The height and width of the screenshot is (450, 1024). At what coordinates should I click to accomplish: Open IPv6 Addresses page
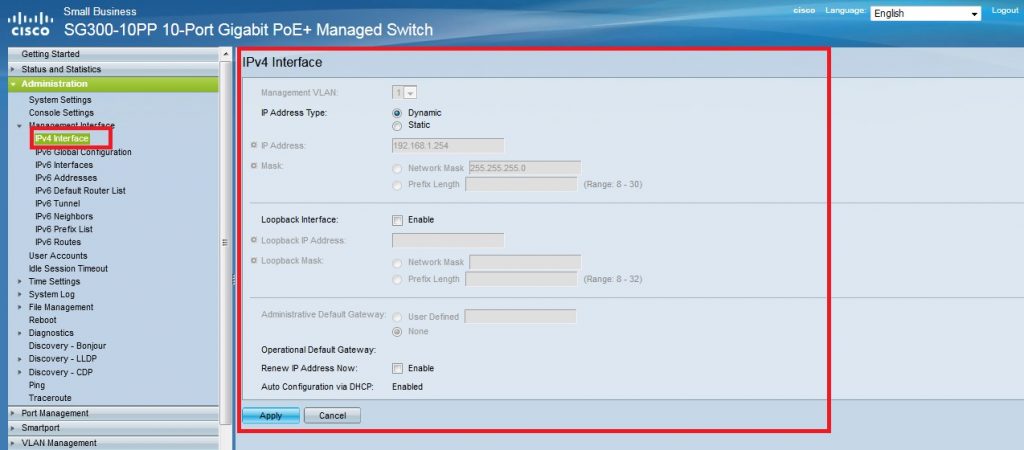[66, 178]
